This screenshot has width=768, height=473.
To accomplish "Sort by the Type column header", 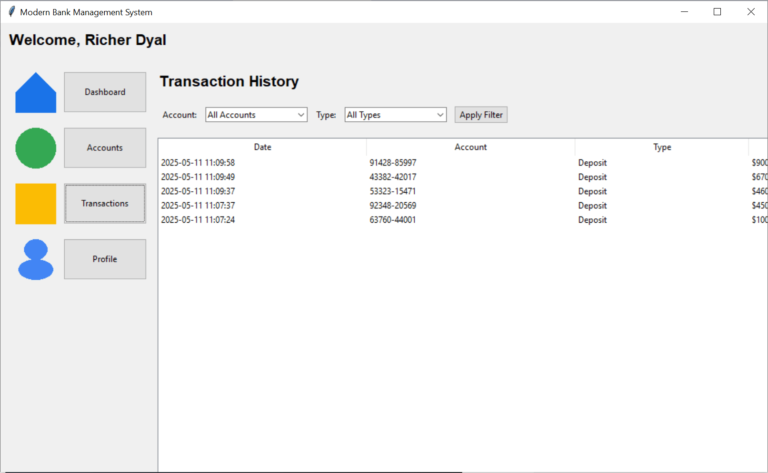I will click(662, 147).
